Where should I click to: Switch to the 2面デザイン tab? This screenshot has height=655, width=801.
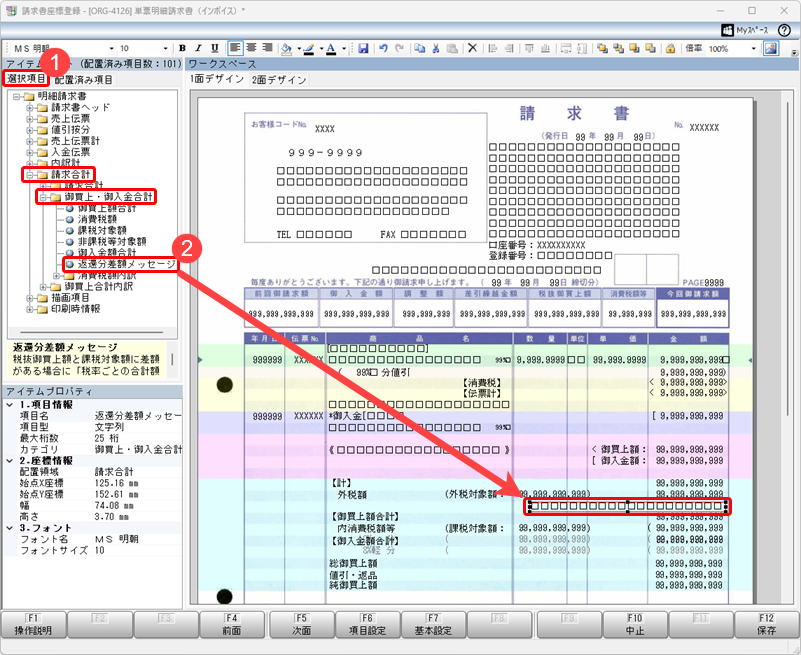[279, 80]
